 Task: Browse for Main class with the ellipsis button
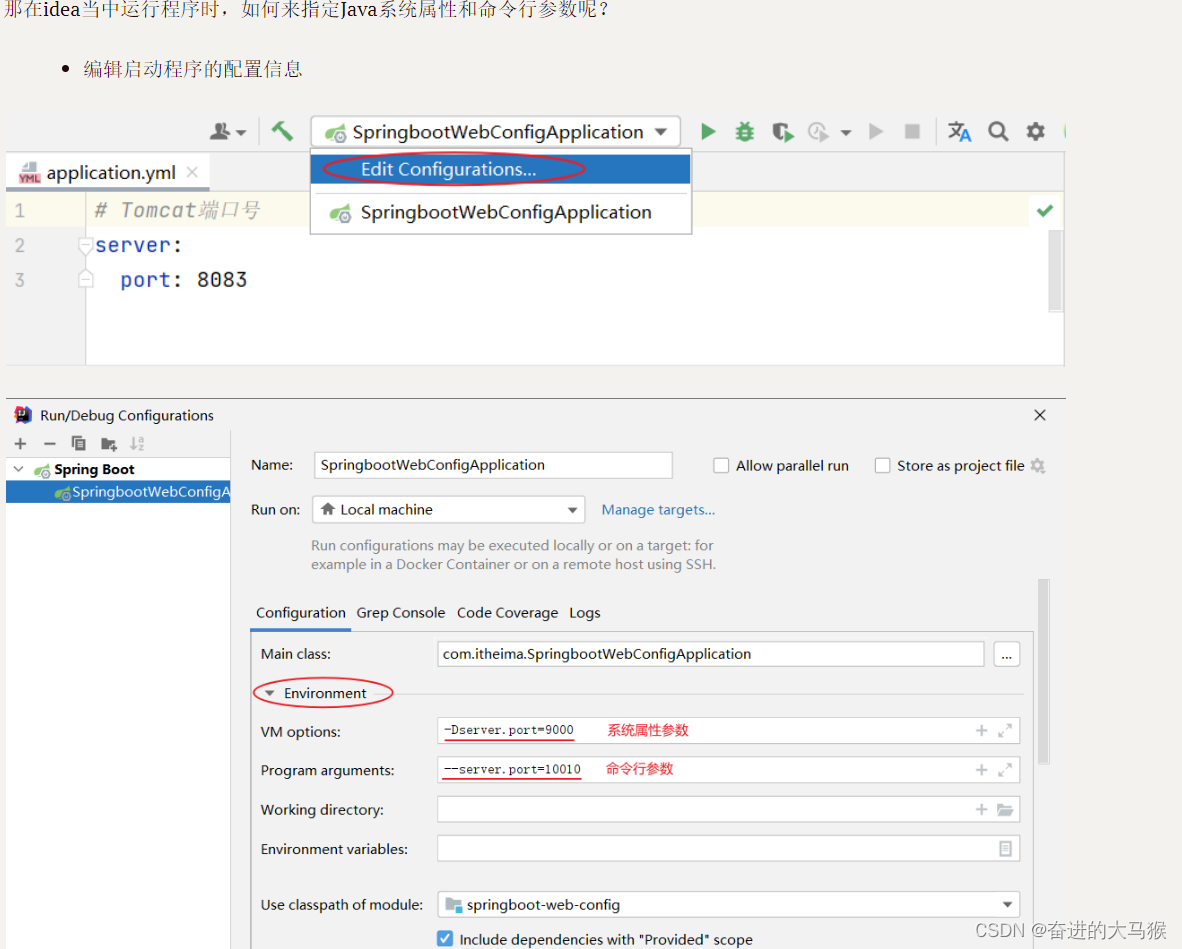tap(1007, 653)
